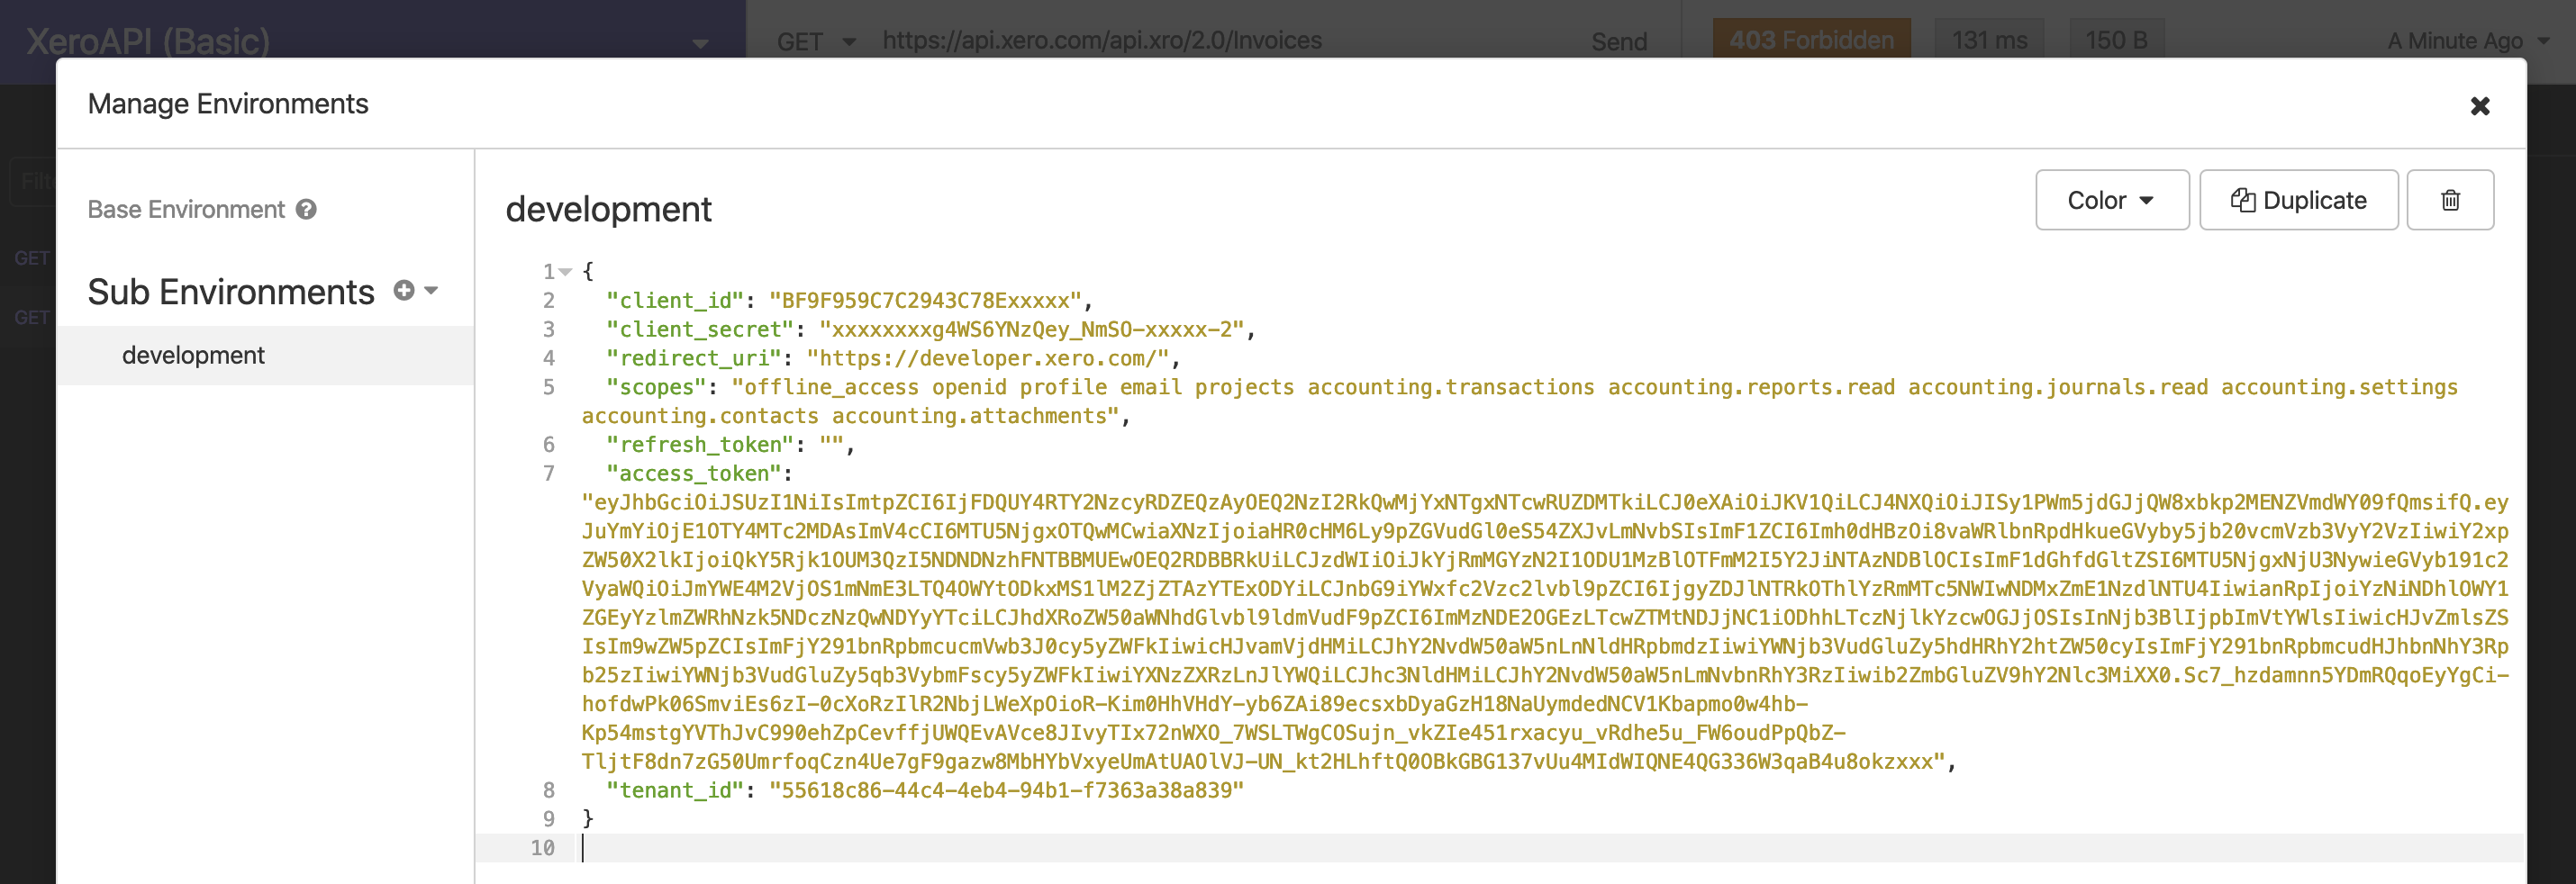
Task: Open the Color dropdown
Action: point(2111,200)
